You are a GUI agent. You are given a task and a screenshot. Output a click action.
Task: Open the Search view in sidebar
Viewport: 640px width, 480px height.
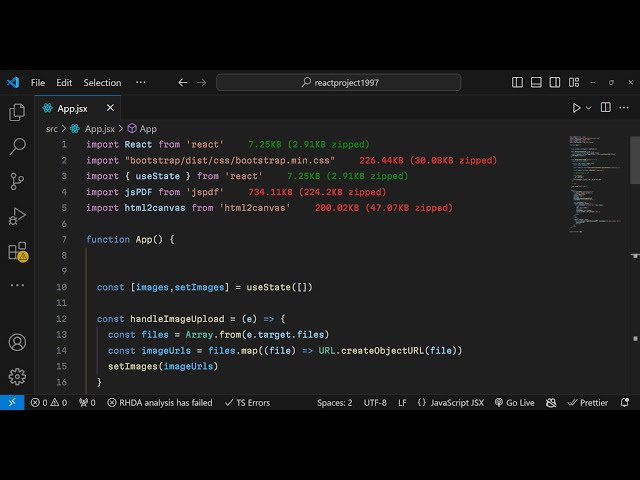point(17,147)
